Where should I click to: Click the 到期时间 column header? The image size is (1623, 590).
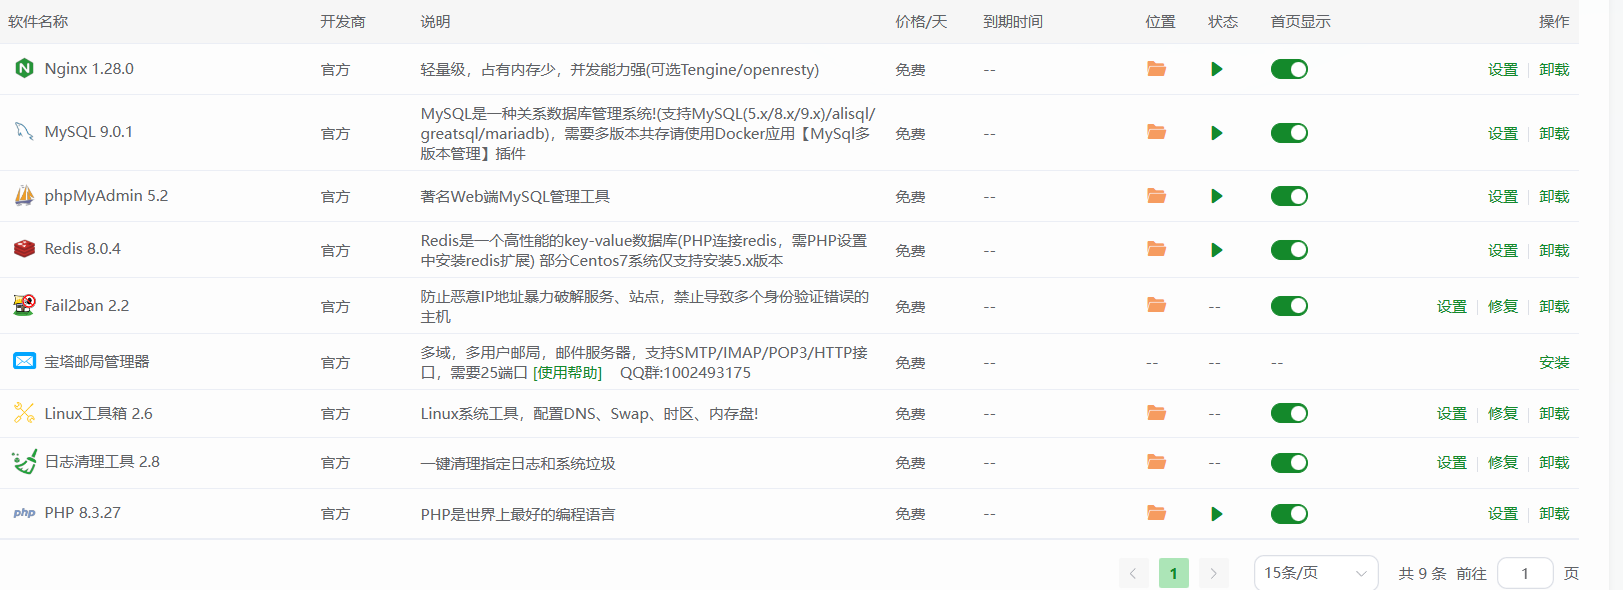tap(1013, 22)
